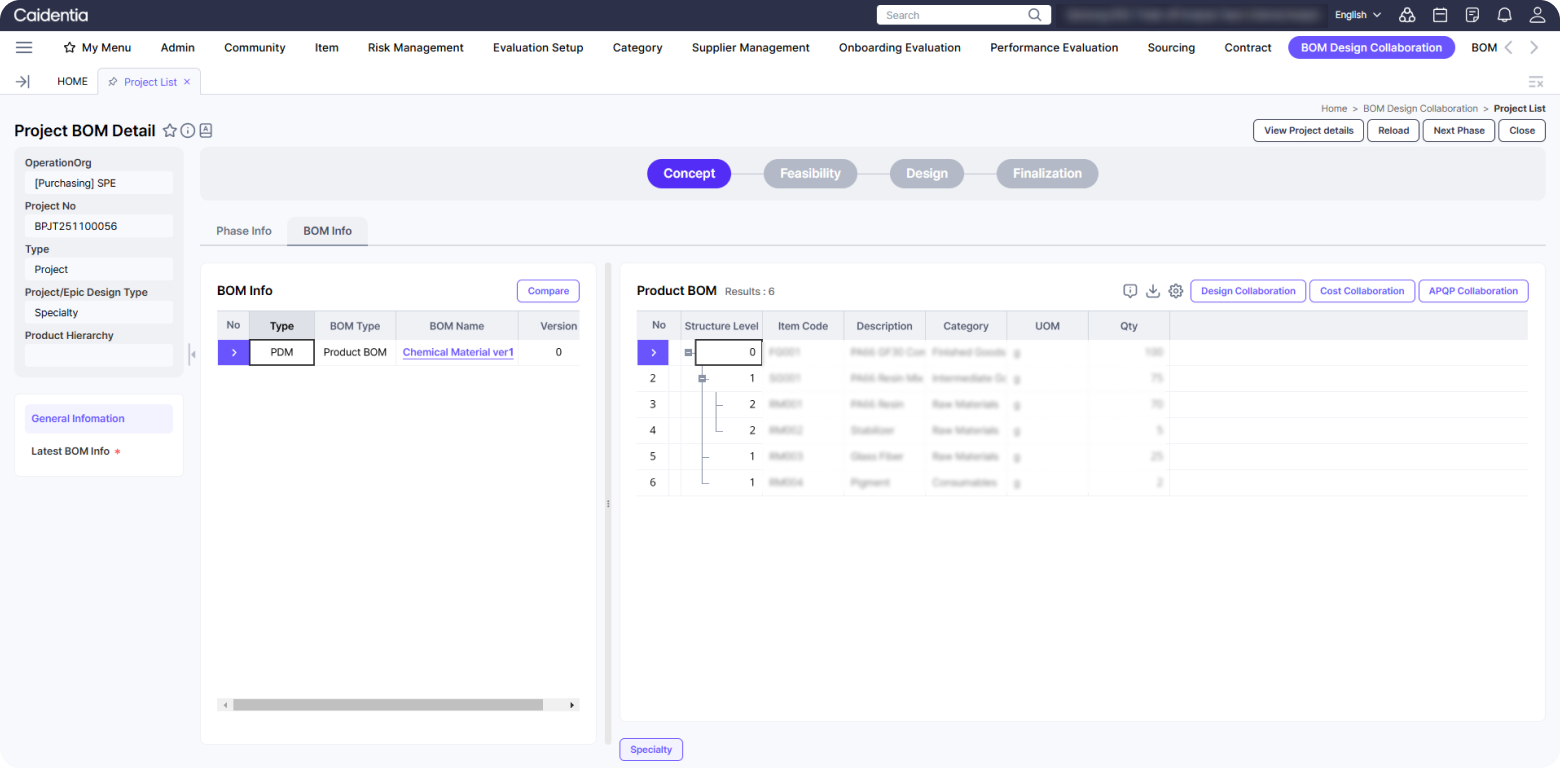Open the organization network icon in header

coord(1407,15)
